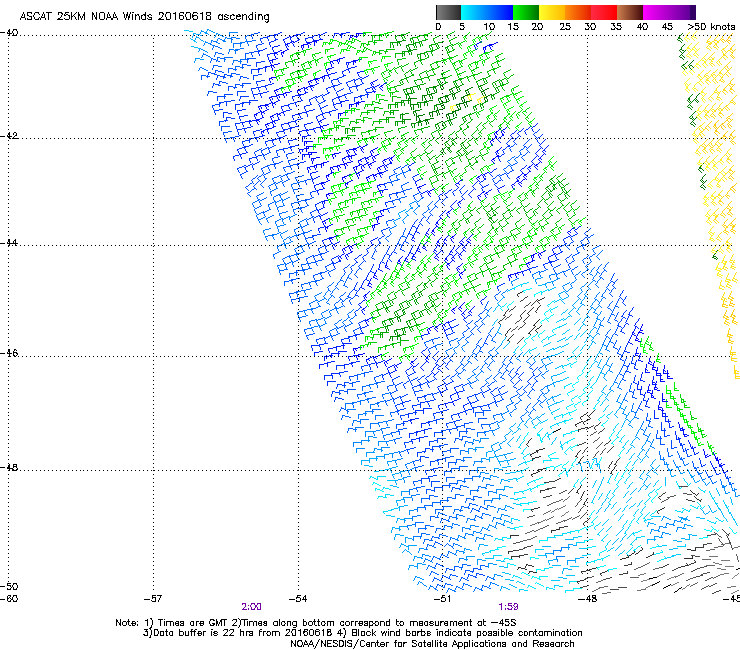The height and width of the screenshot is (650, 740).
Task: Click the -57 longitude axis label
Action: pyautogui.click(x=153, y=599)
